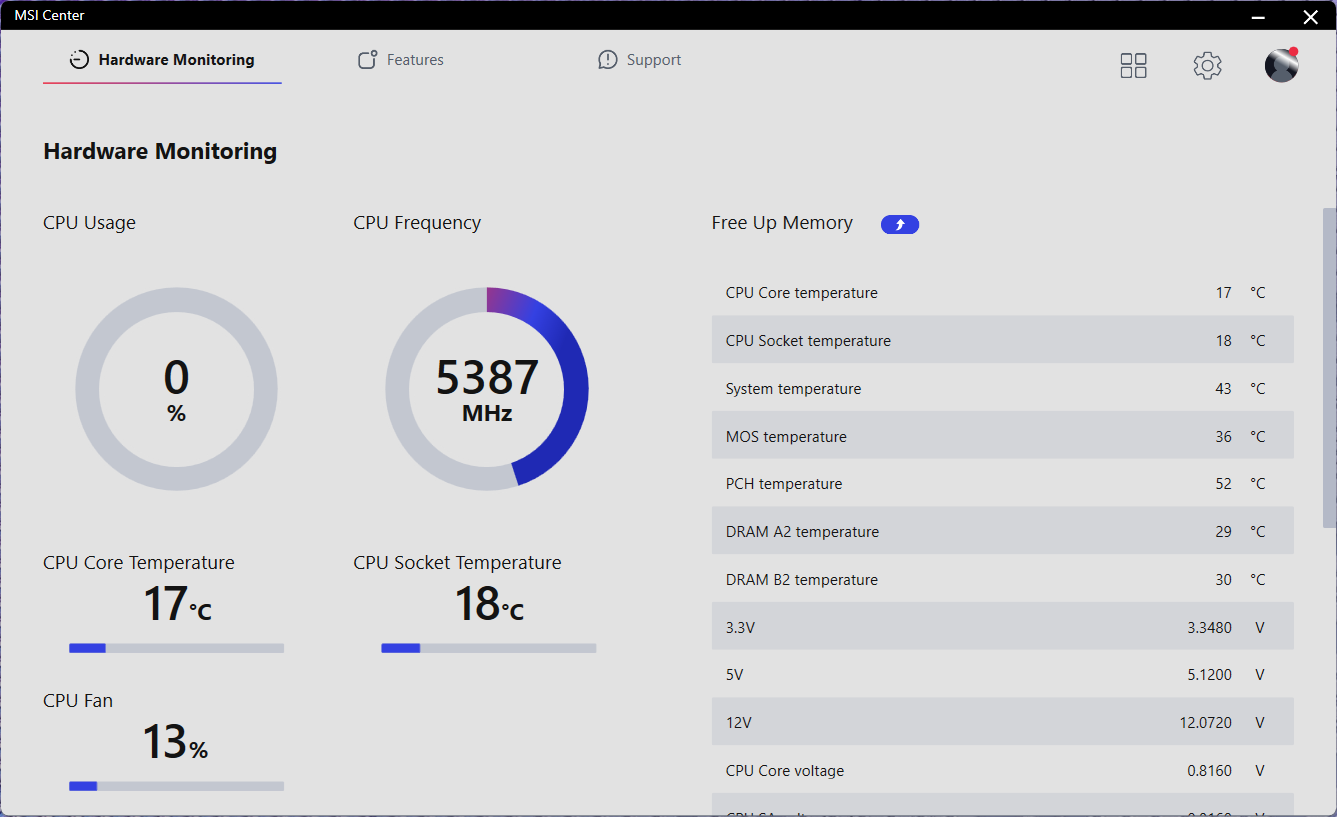The image size is (1337, 817).
Task: Select the Hardware Monitoring gauge icon
Action: [79, 59]
